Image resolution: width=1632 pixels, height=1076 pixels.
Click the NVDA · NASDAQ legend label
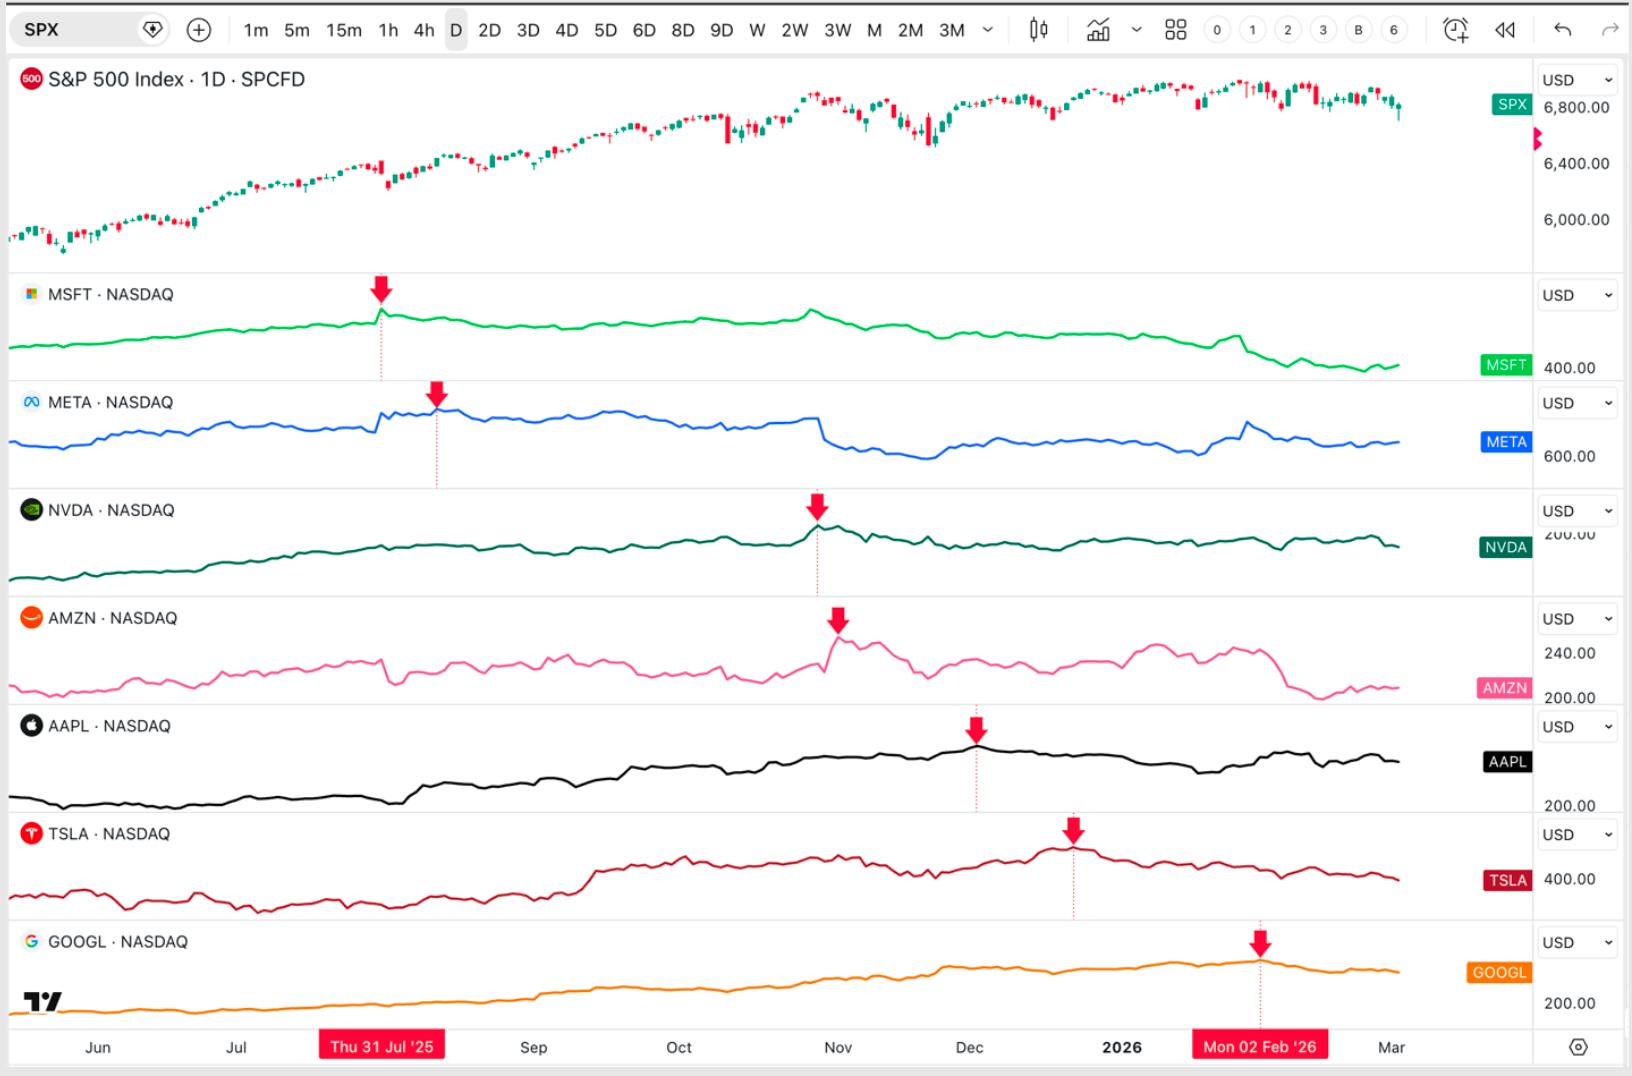pos(111,510)
